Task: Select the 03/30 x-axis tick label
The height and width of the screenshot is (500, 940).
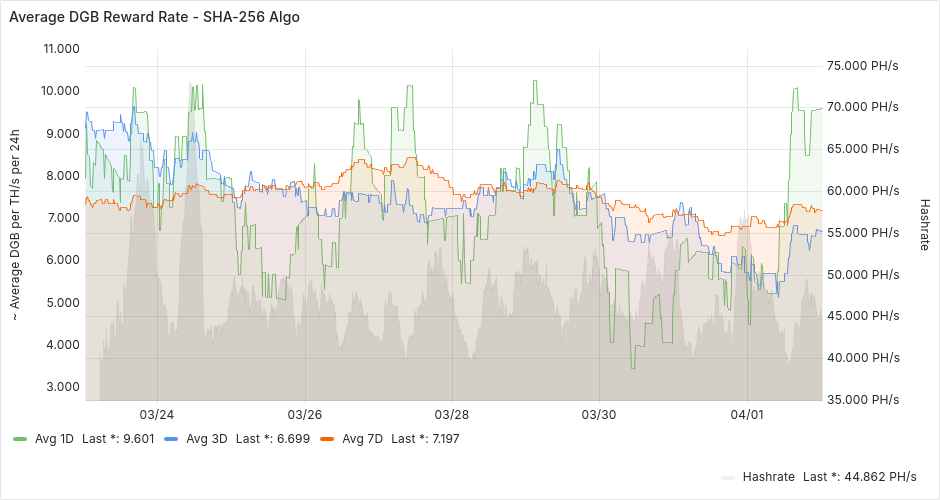Action: 599,414
